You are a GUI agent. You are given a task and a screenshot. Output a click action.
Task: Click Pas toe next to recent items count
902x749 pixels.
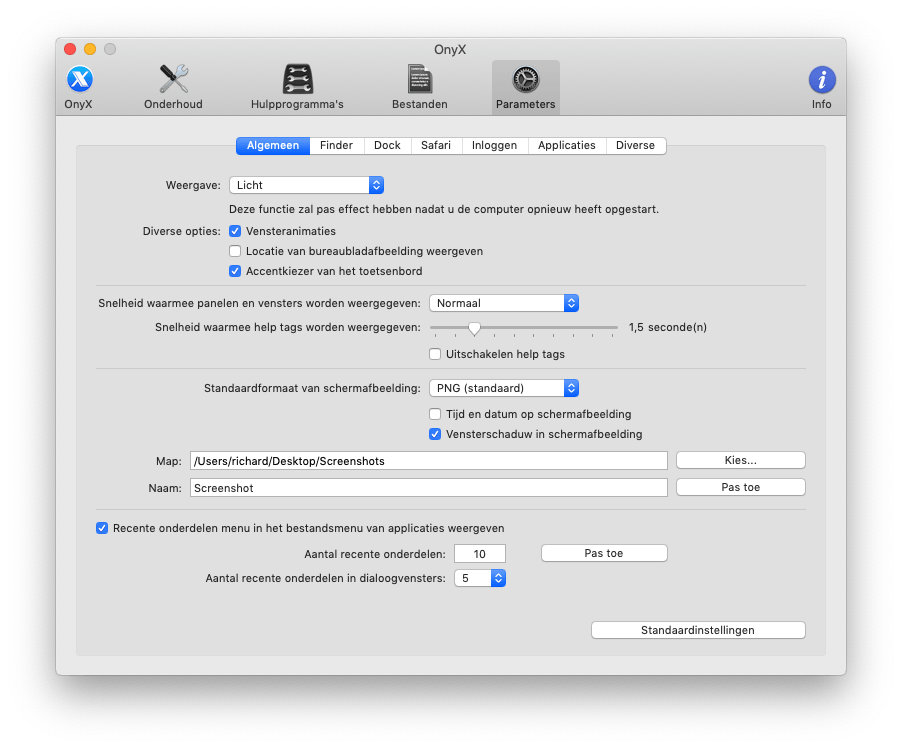point(604,553)
